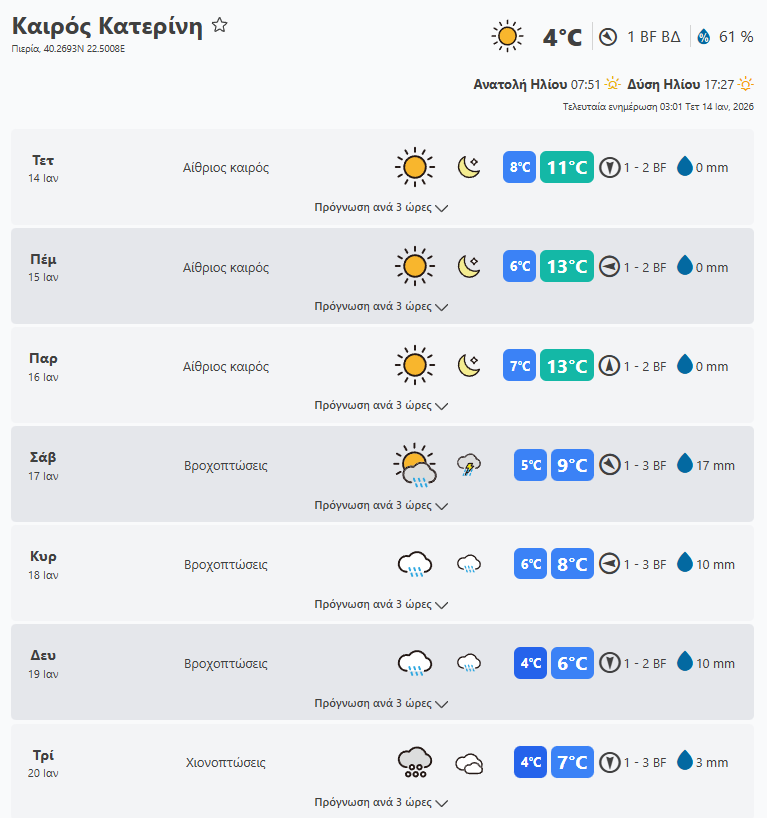This screenshot has height=818, width=767.
Task: Click the thunderstorm night icon for Saturday 17 Ιαν
Action: click(469, 465)
